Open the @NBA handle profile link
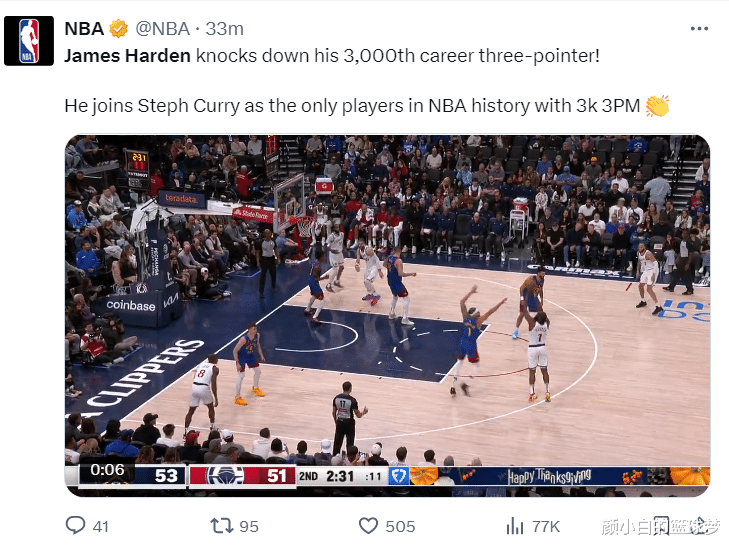Image resolution: width=729 pixels, height=546 pixels. [x=163, y=29]
